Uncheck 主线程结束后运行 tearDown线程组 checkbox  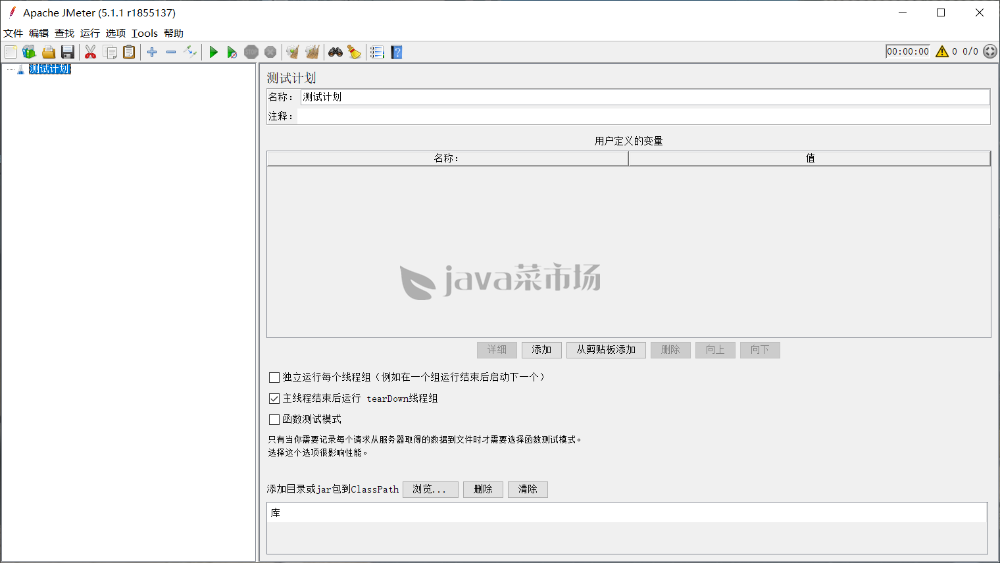tap(274, 398)
